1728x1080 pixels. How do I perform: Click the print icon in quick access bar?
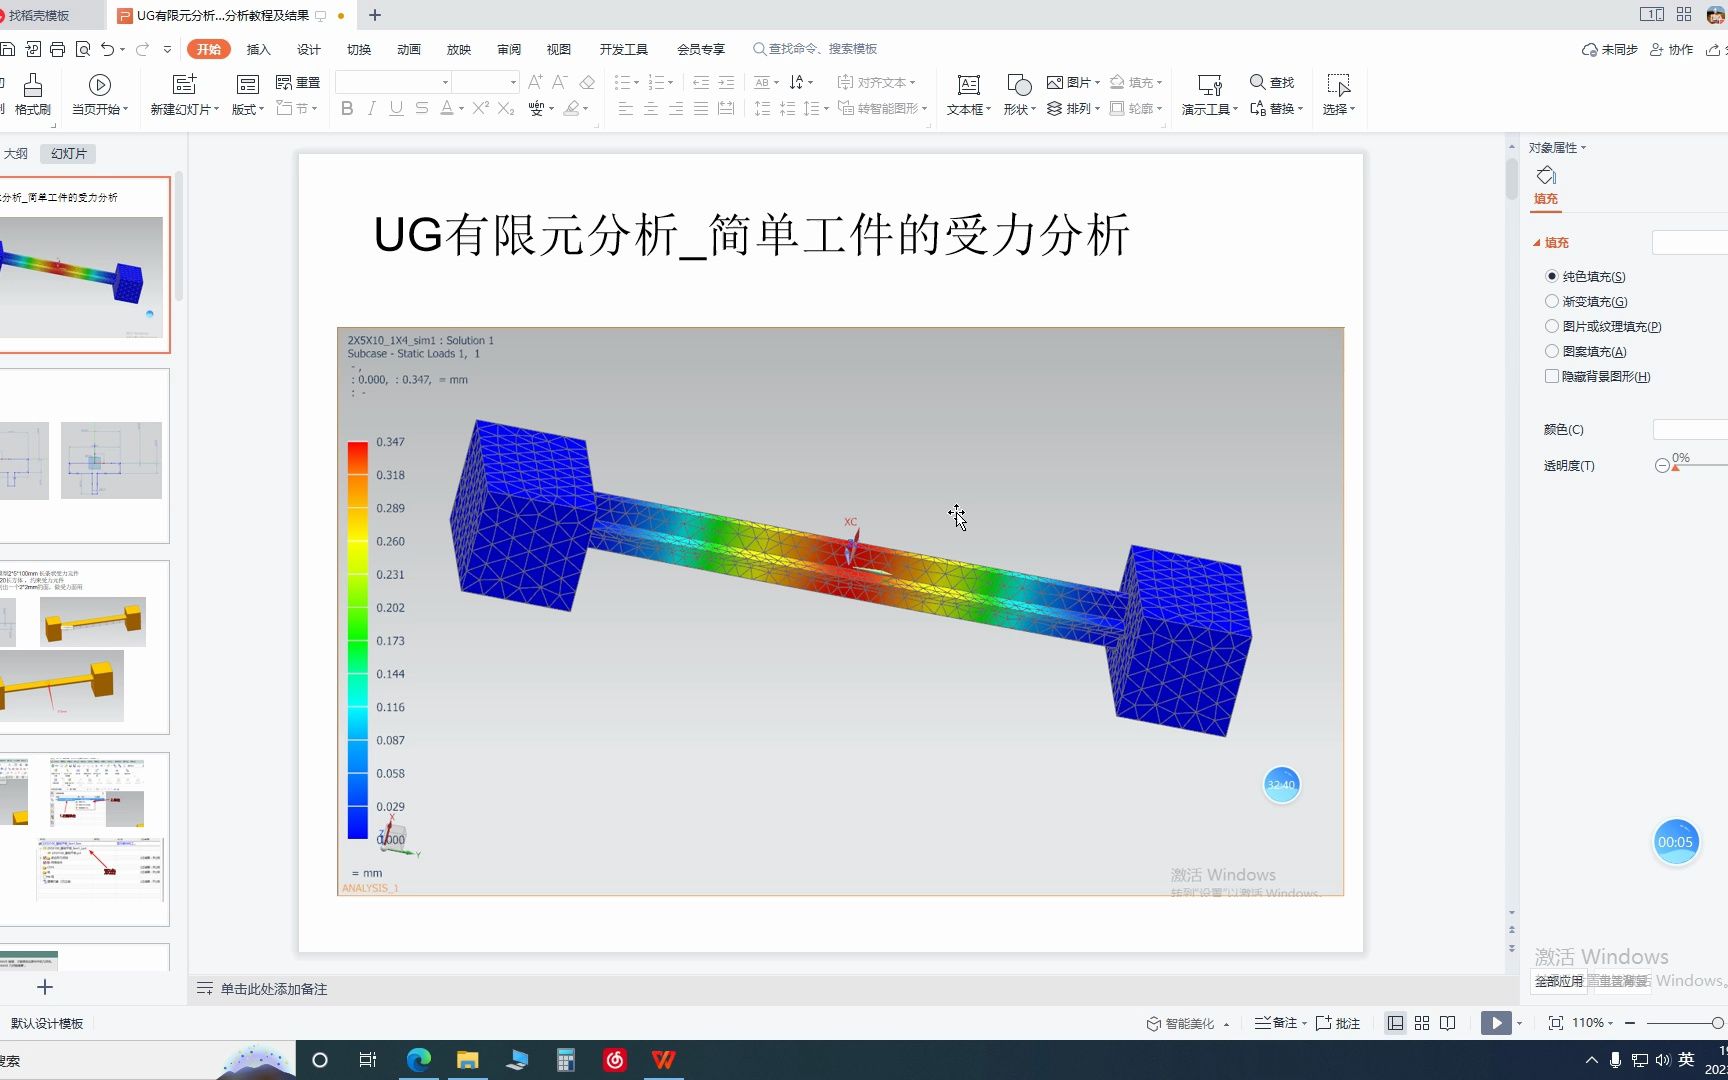pyautogui.click(x=57, y=49)
